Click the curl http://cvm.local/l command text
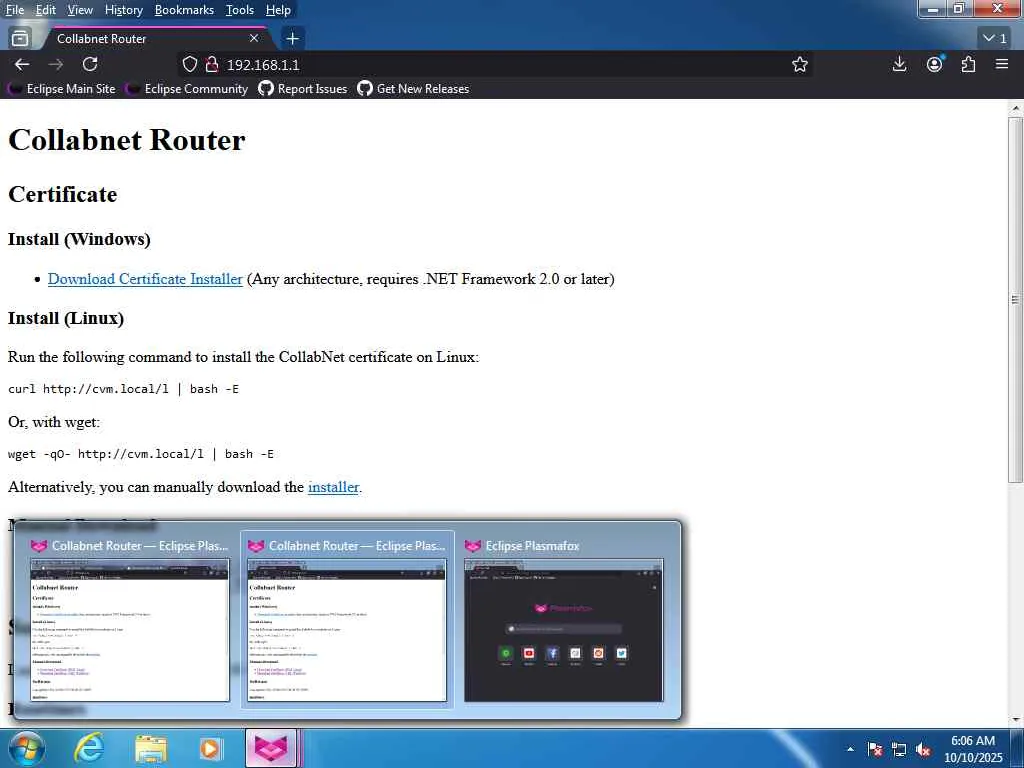Image resolution: width=1024 pixels, height=768 pixels. 123,389
